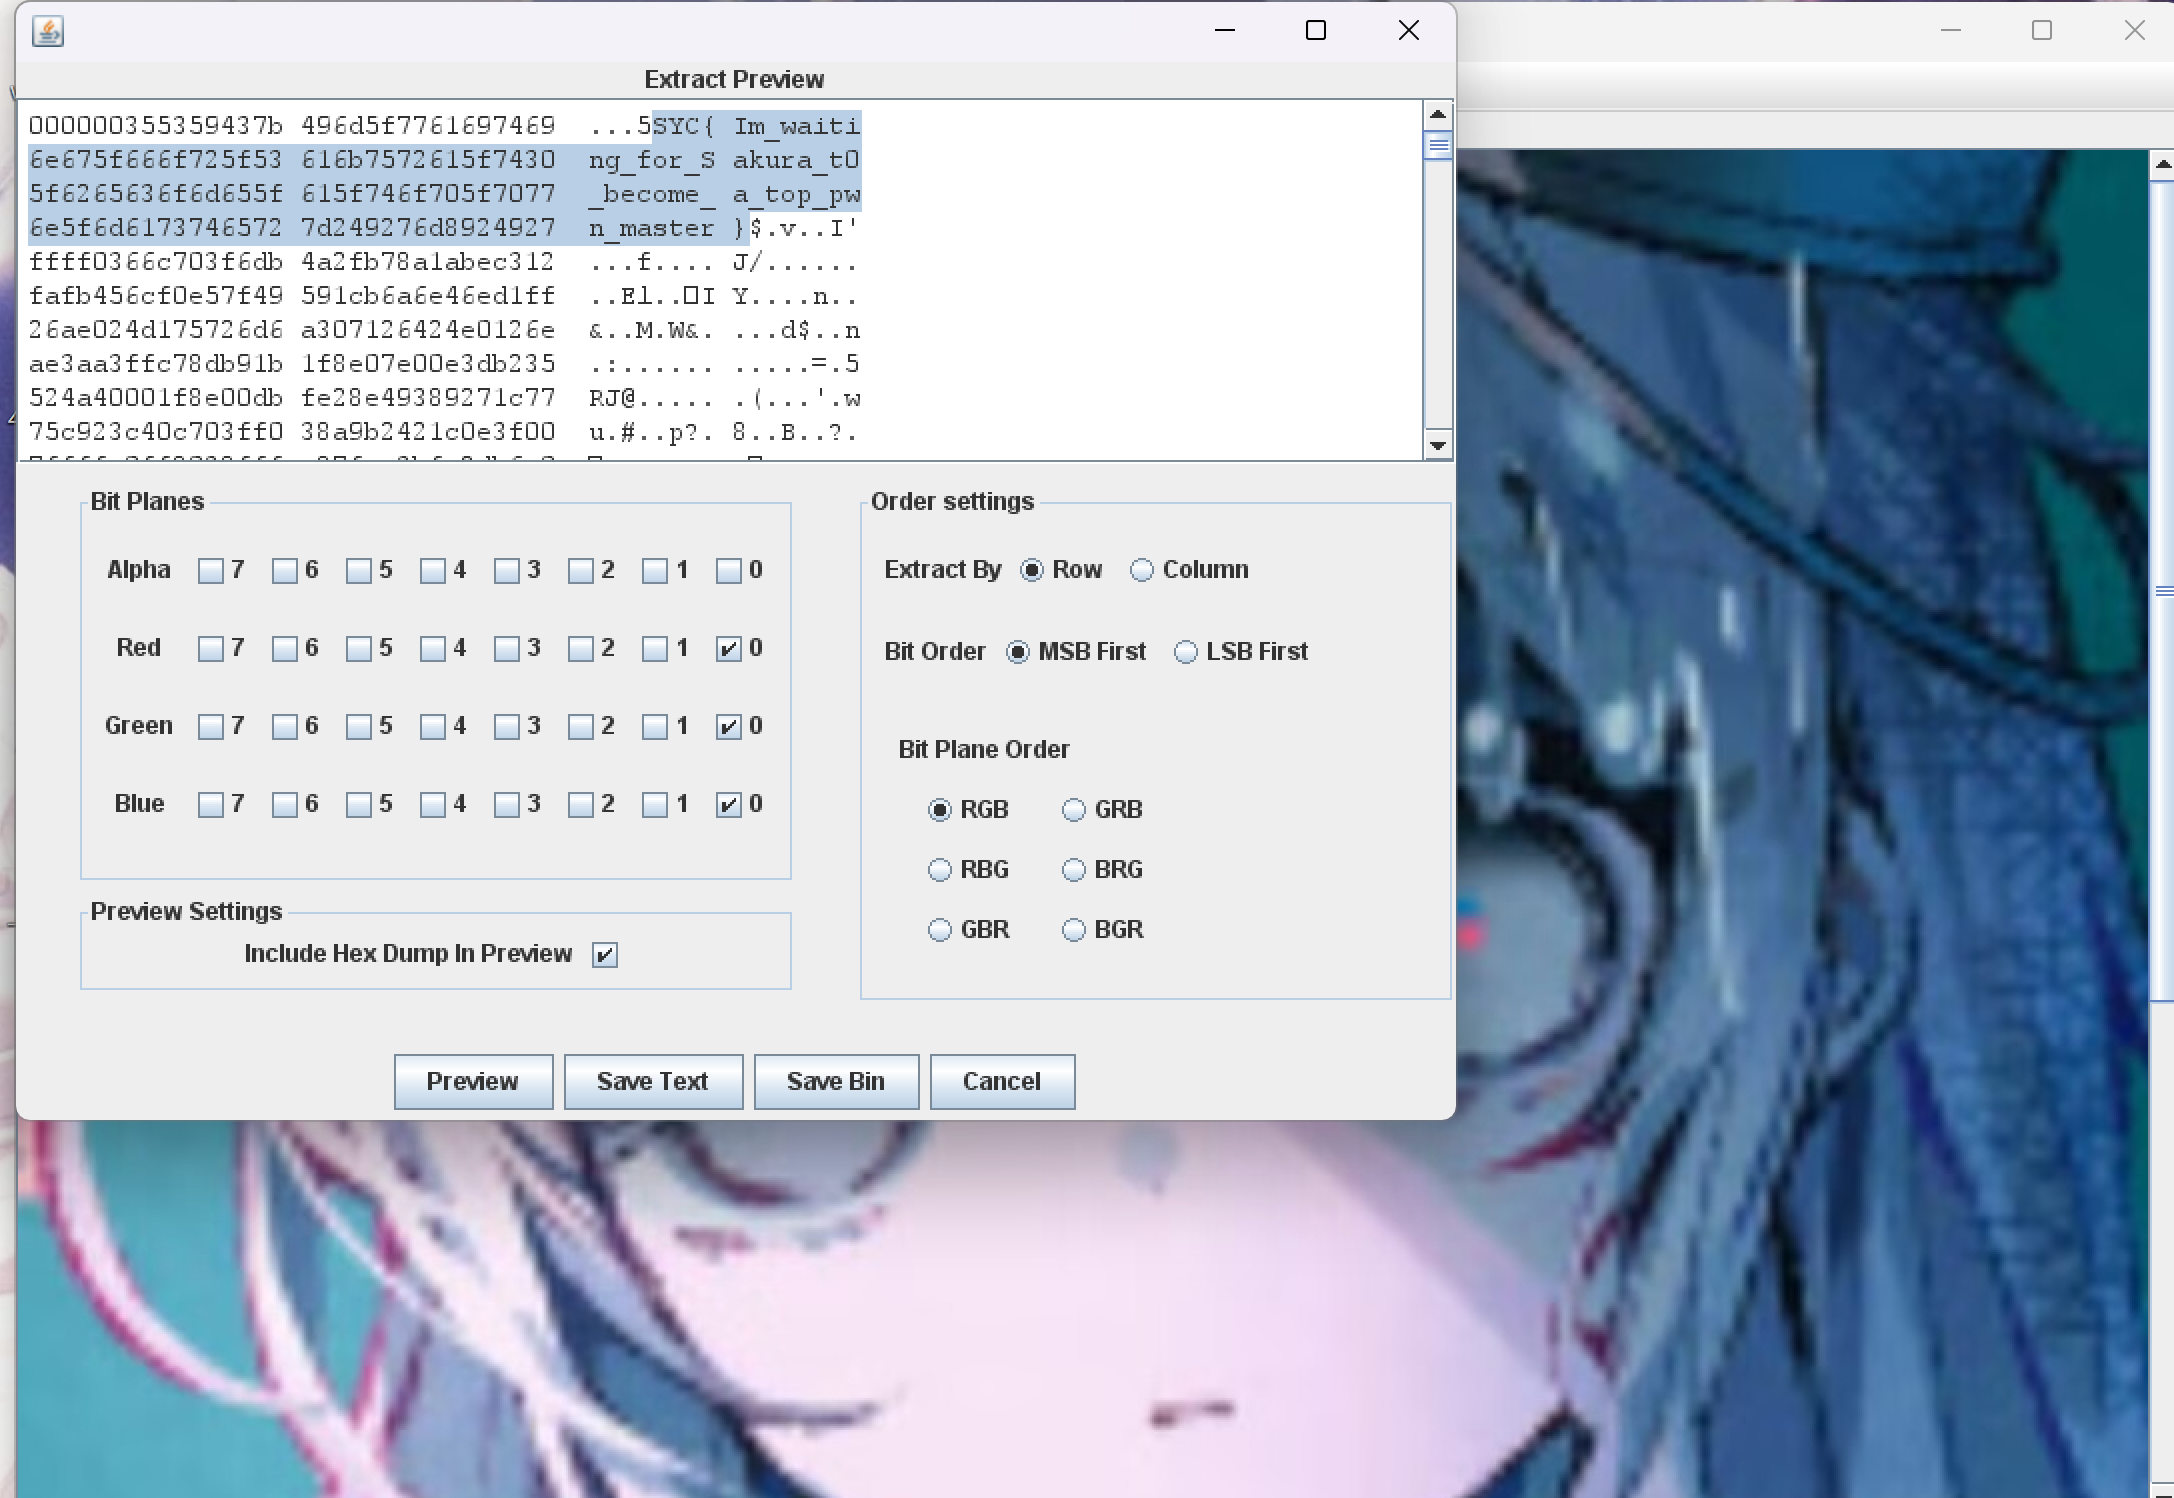Maximize the Extract Preview dialog
This screenshot has height=1498, width=2174.
tap(1316, 31)
